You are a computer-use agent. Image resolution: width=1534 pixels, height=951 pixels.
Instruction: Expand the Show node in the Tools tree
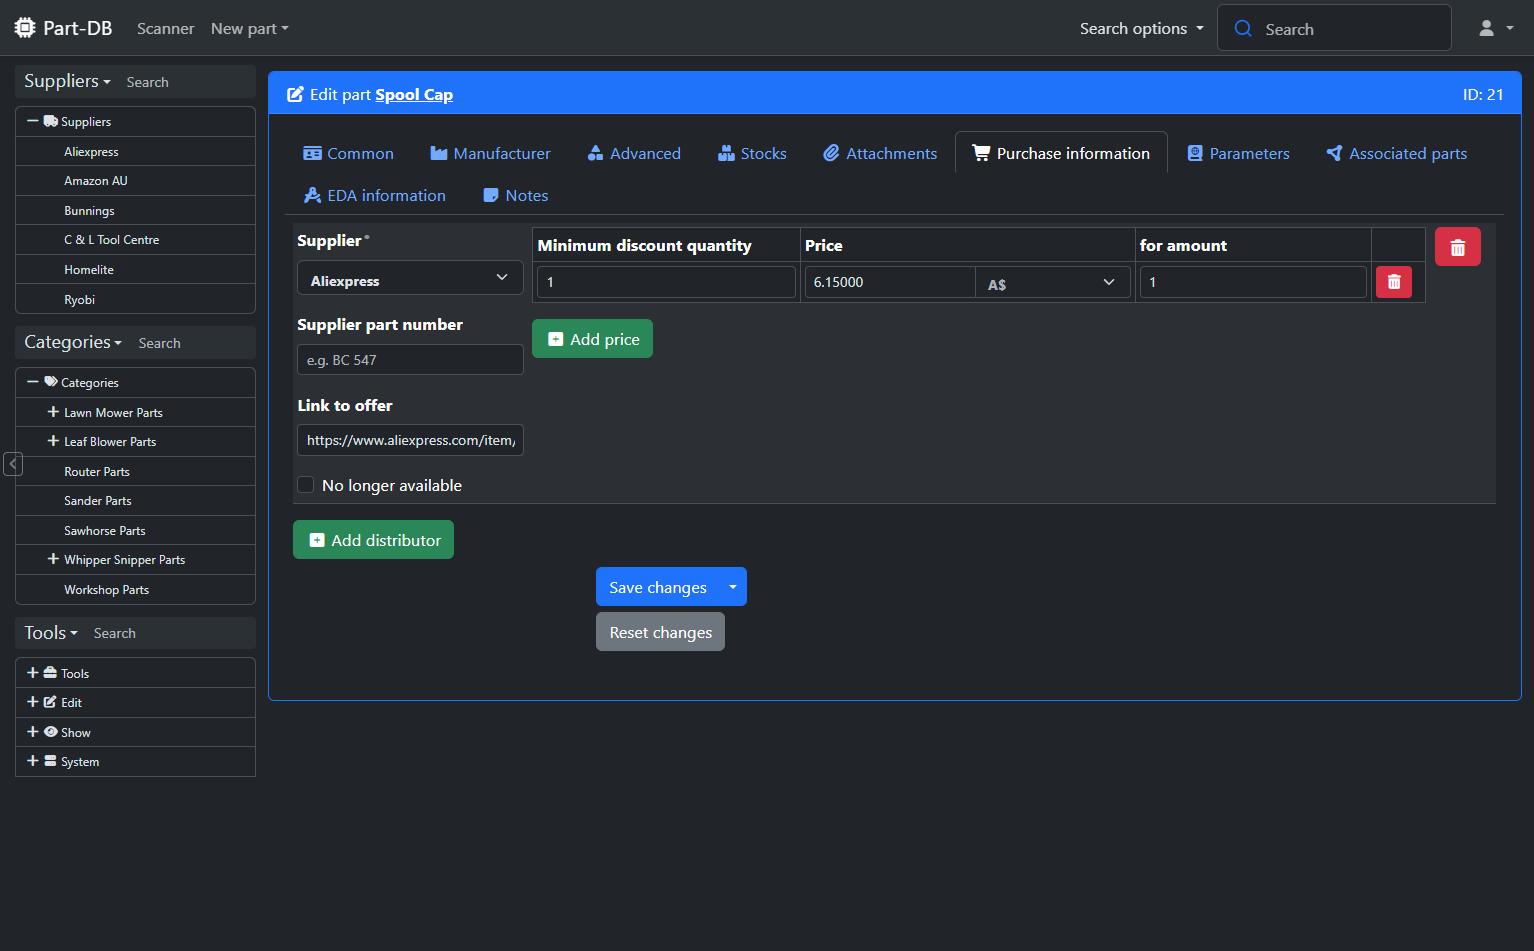pos(33,732)
